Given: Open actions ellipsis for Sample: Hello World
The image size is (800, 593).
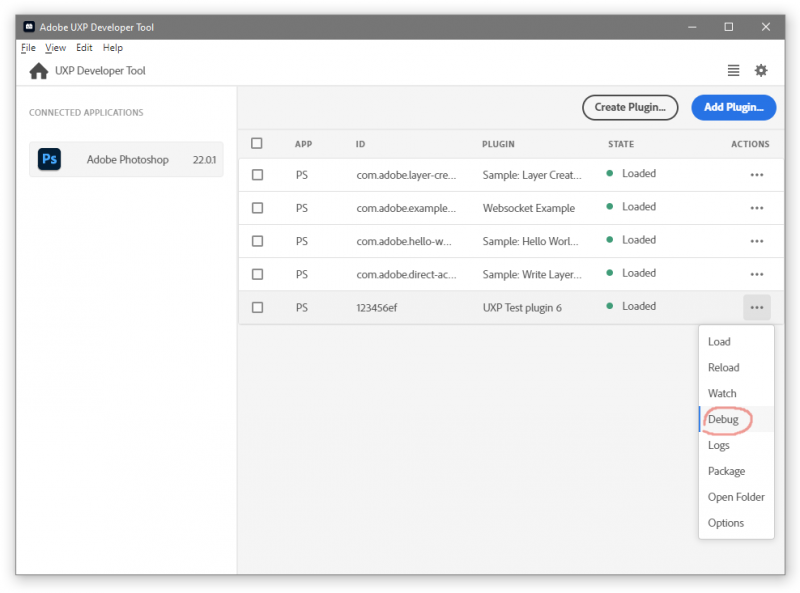Looking at the screenshot, I should tap(756, 241).
